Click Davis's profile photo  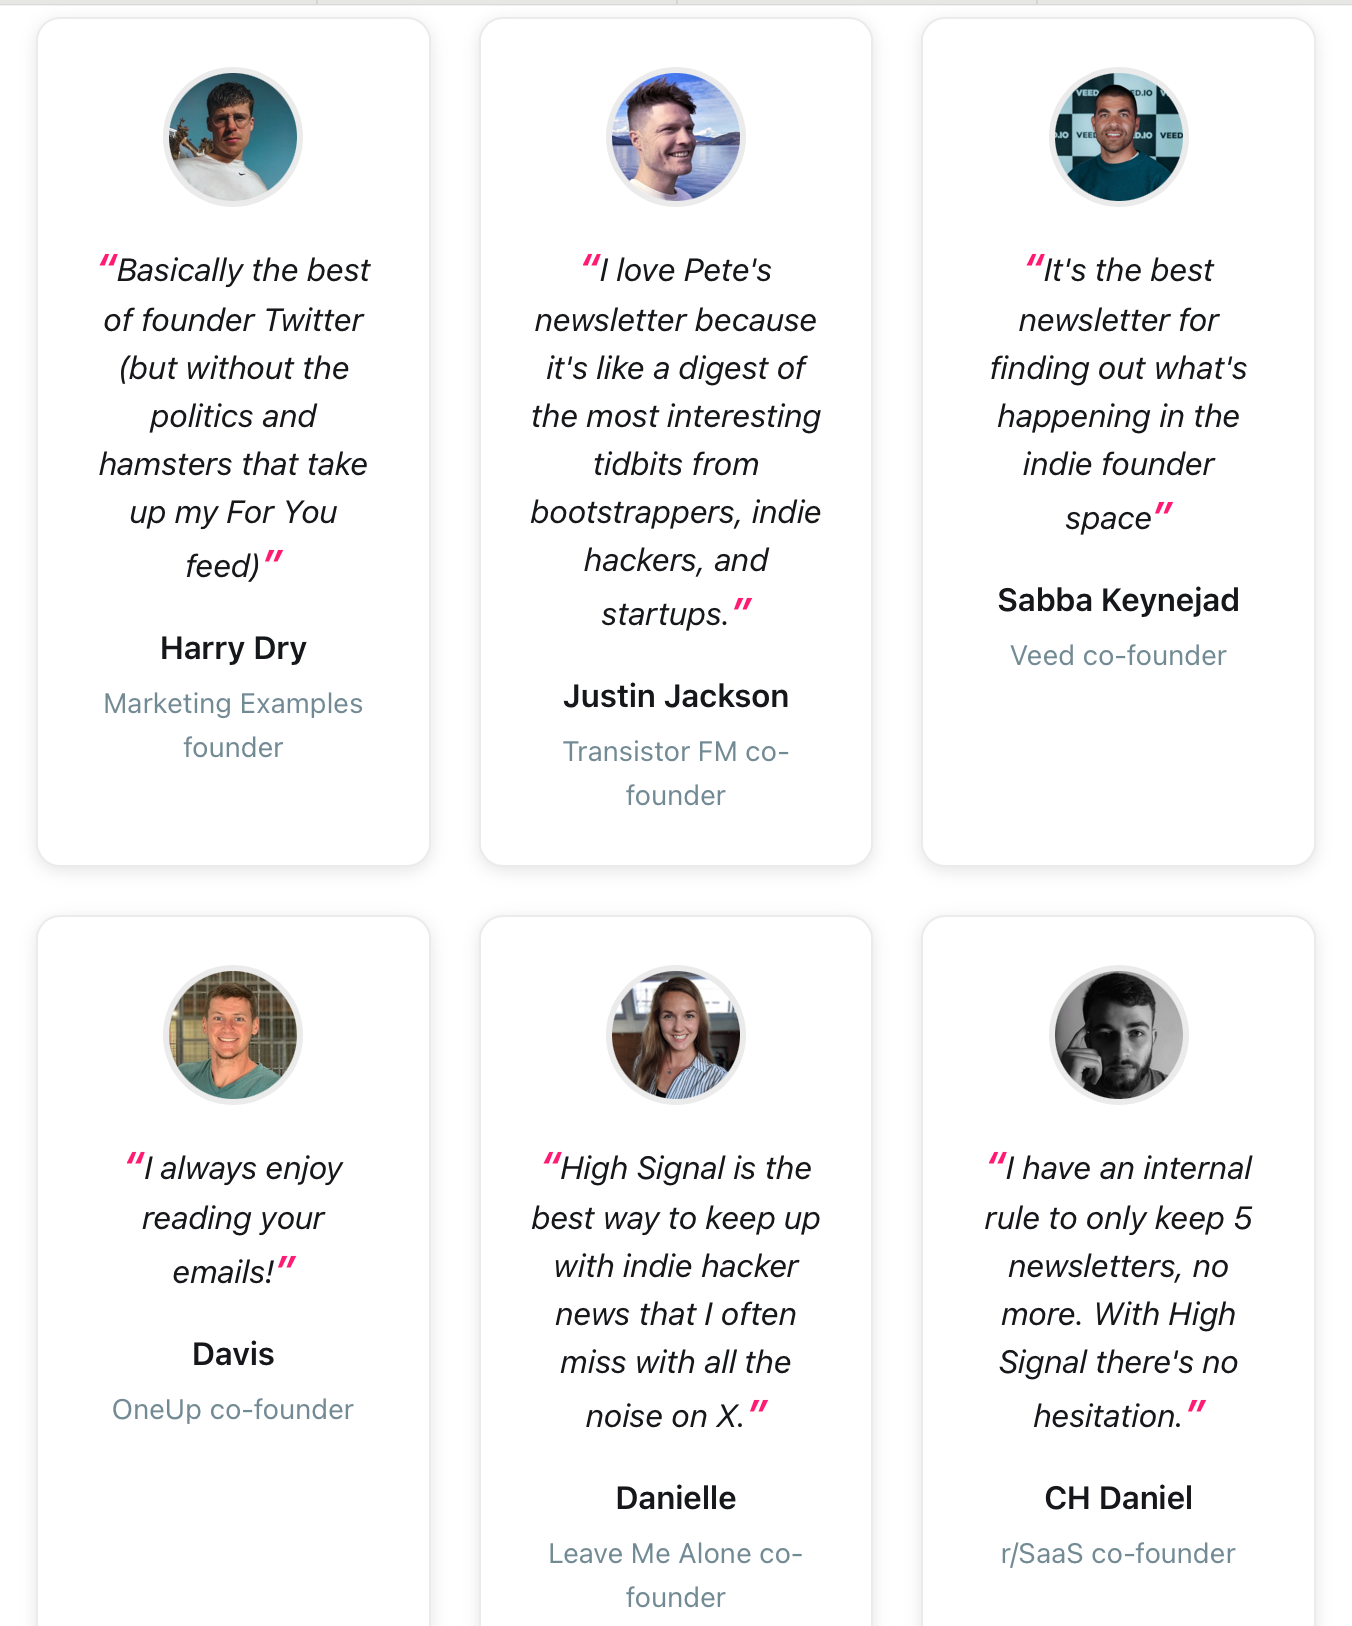point(233,1035)
